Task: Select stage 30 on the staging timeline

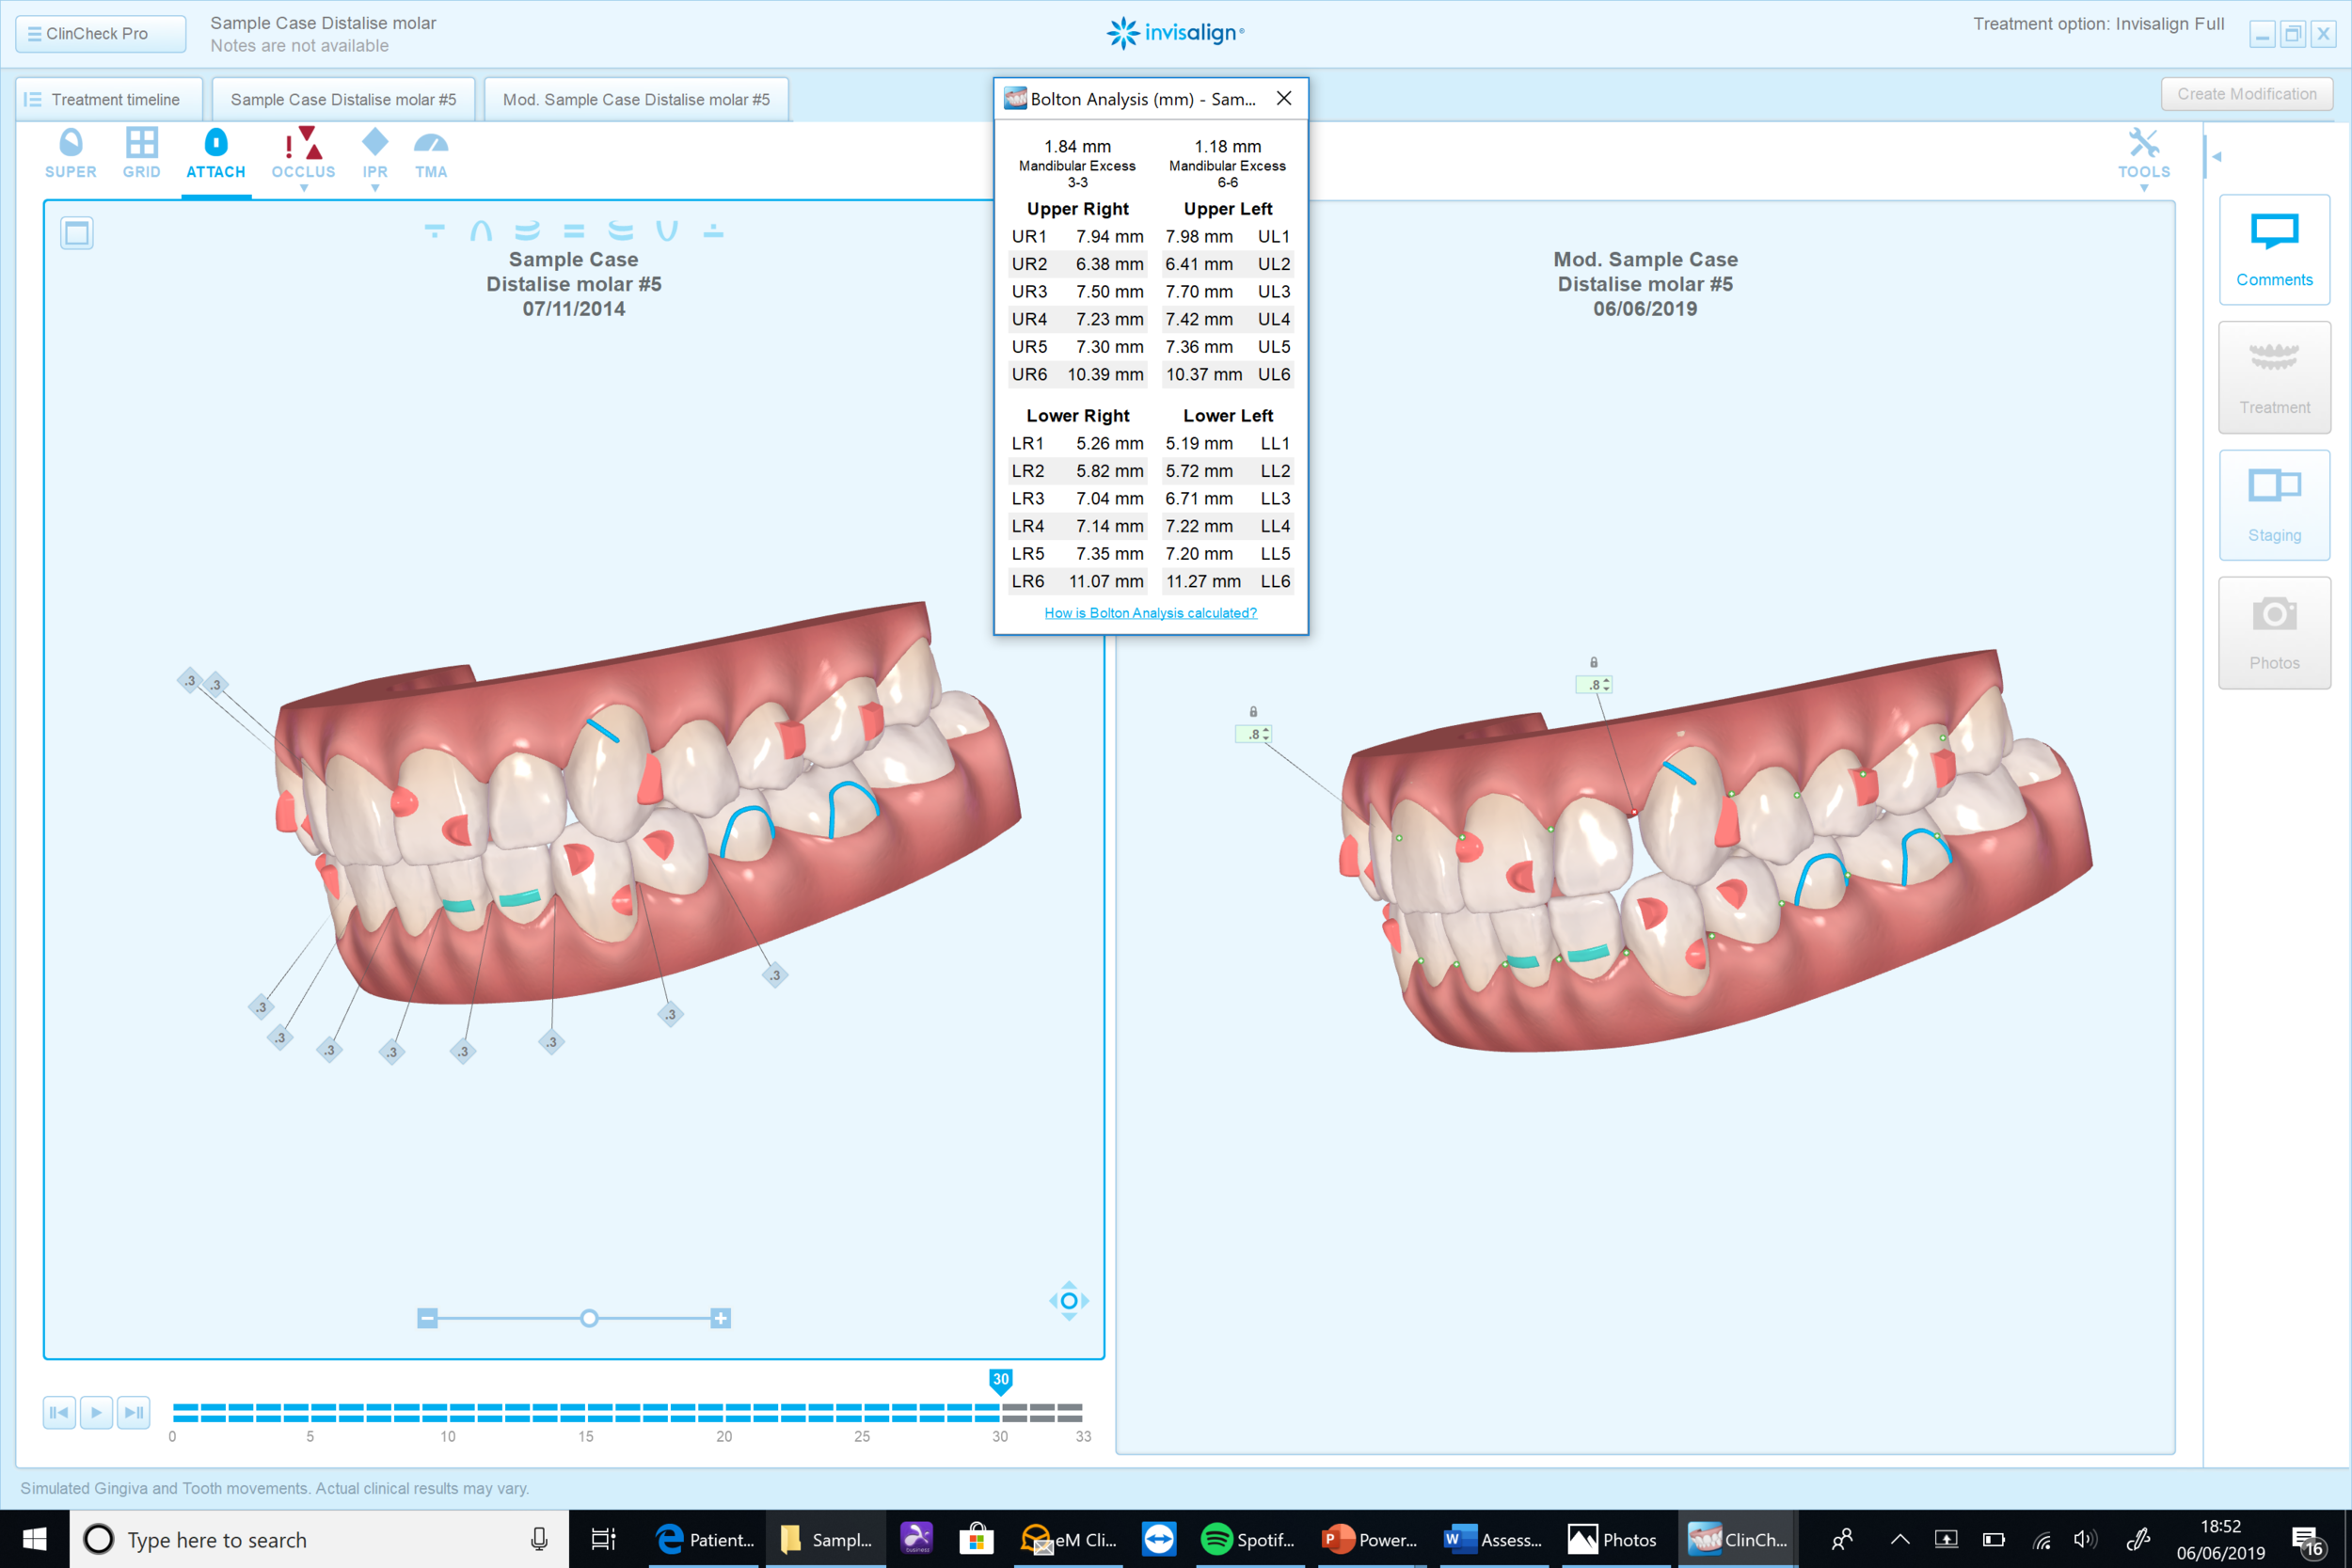Action: [1000, 1380]
